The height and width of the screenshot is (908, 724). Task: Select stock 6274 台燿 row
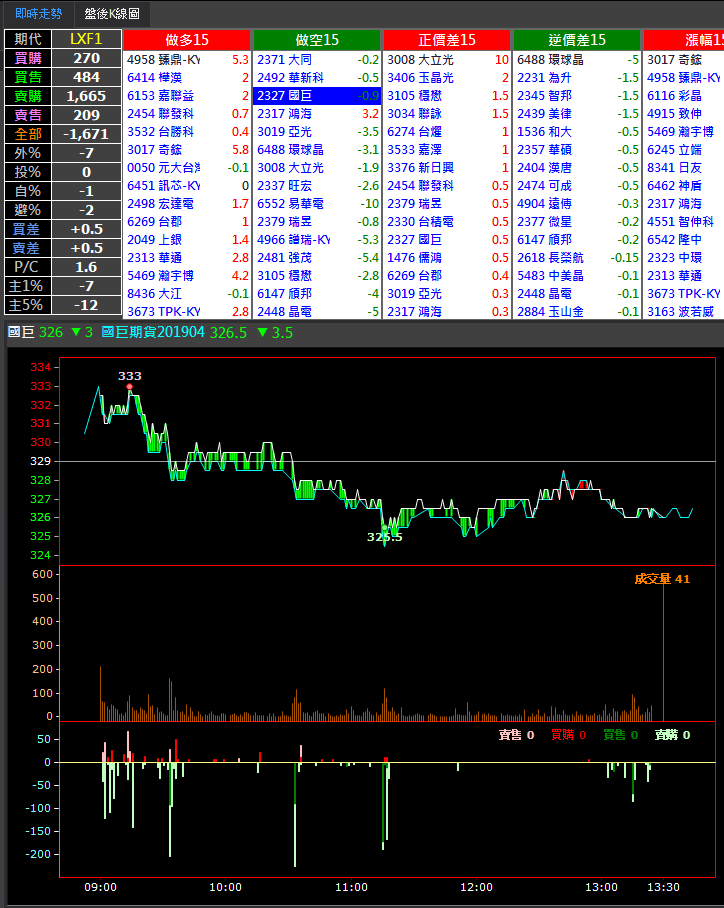(447, 131)
